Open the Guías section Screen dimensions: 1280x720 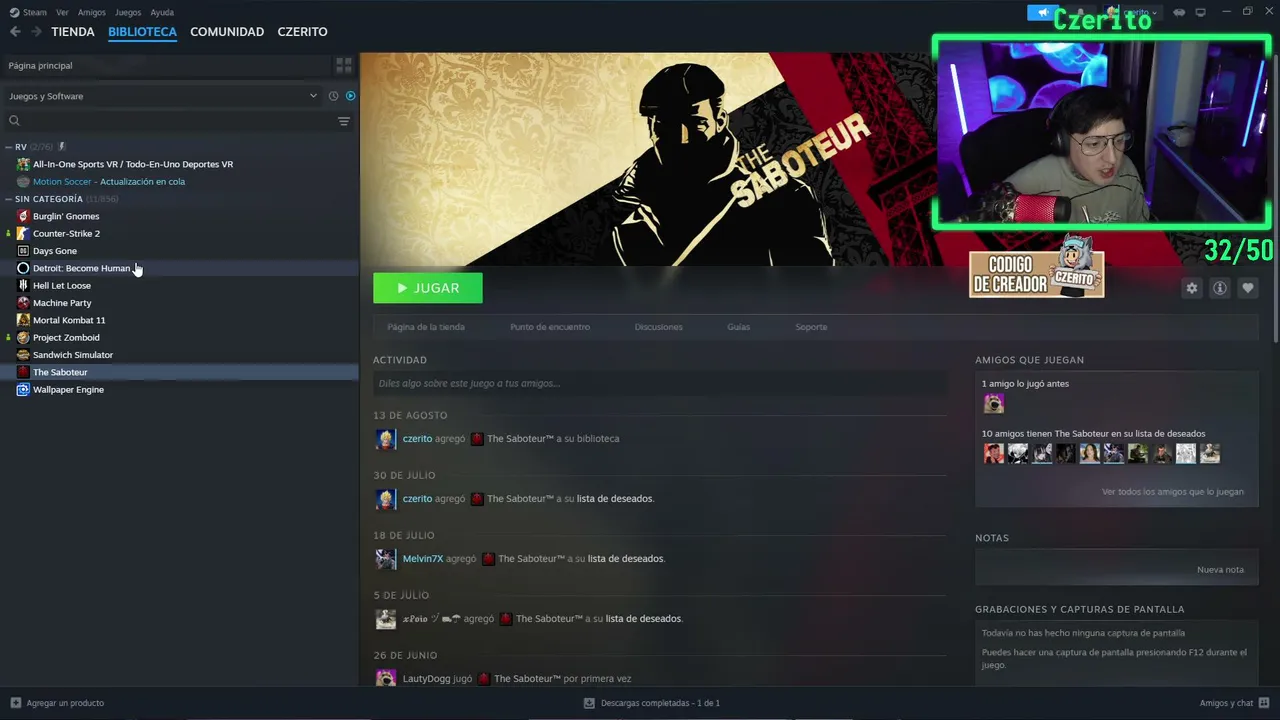pos(739,327)
